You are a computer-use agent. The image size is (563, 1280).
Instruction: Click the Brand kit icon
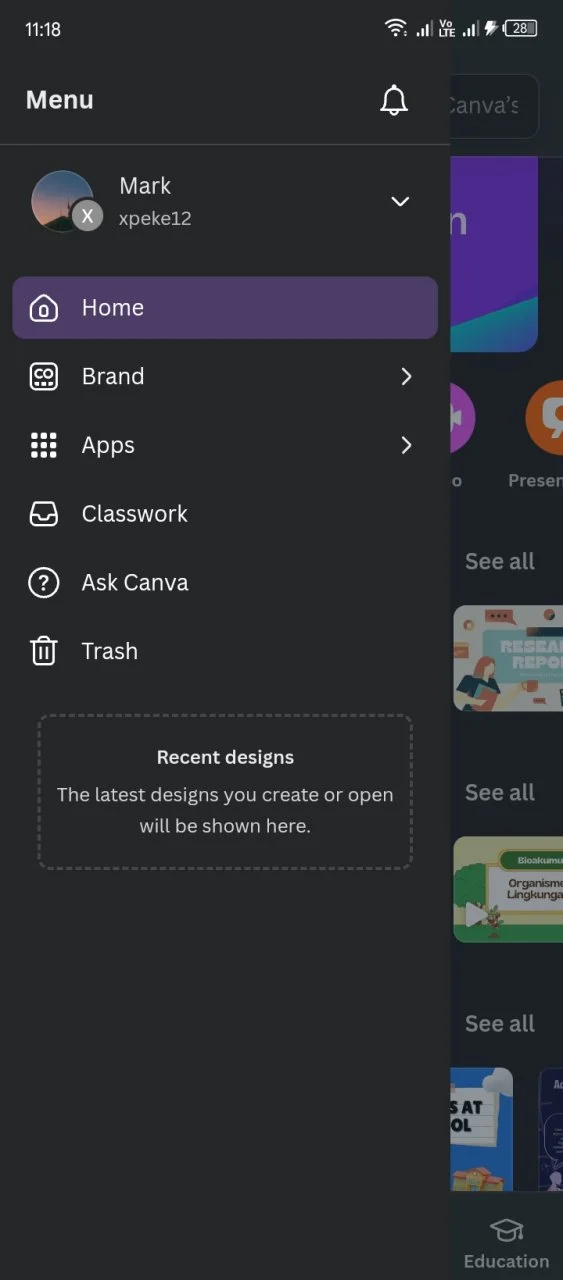point(44,377)
